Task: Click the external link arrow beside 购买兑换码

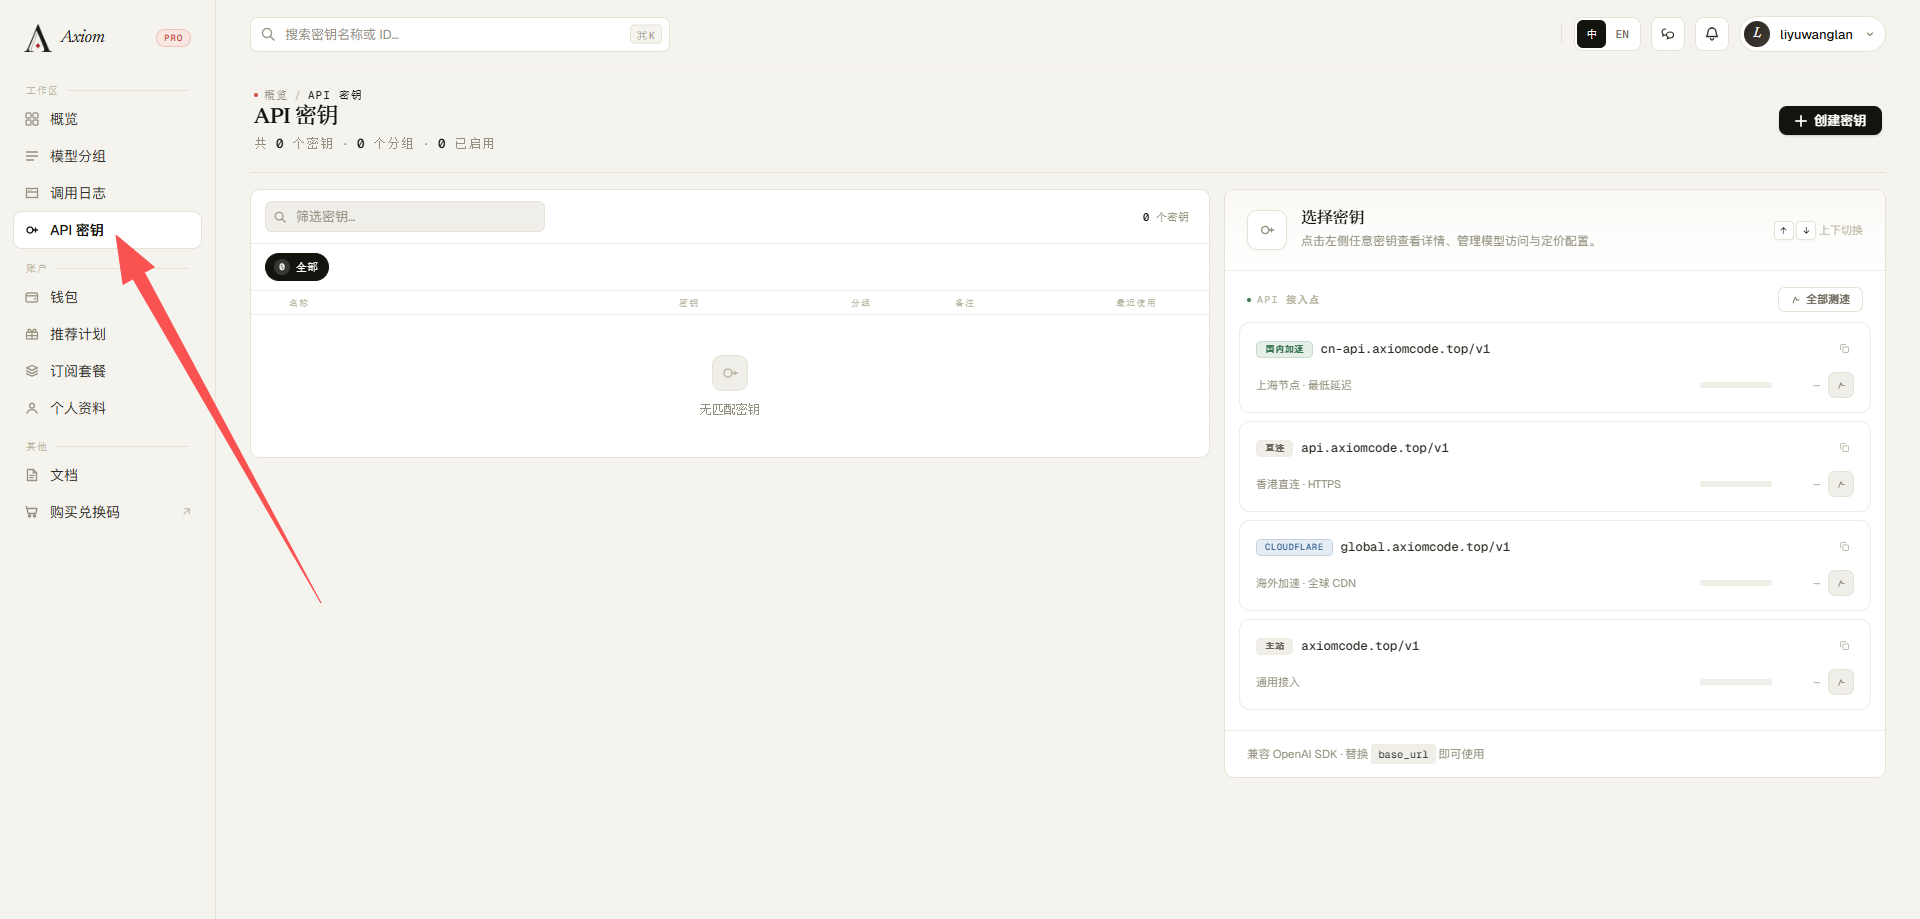Action: [186, 512]
